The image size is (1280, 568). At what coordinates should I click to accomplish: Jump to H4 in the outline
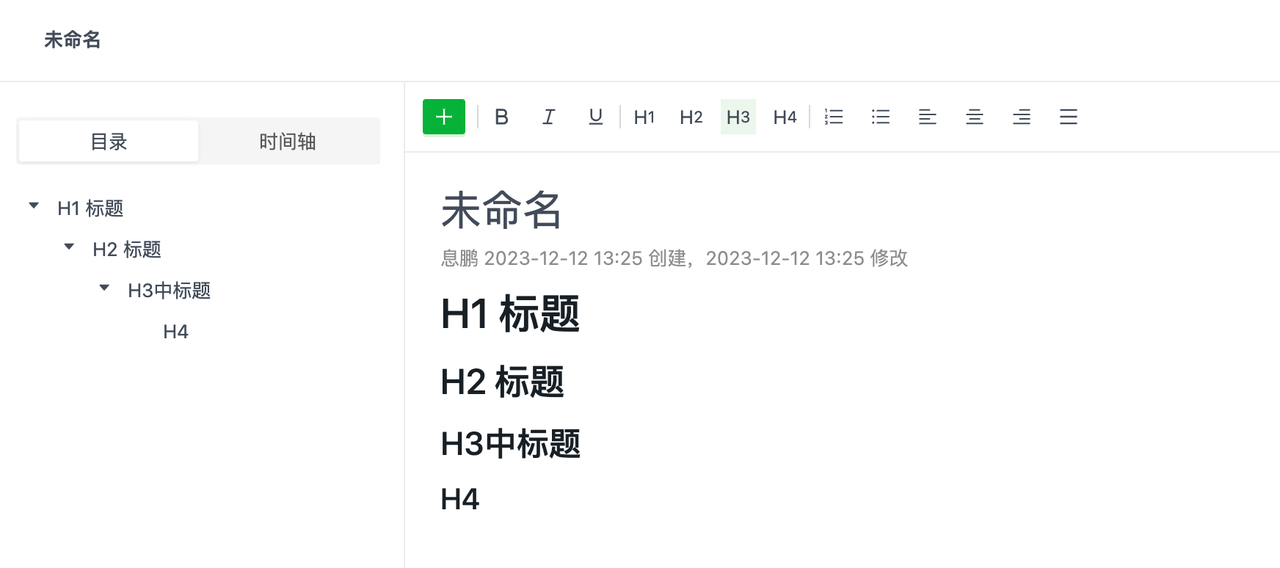[176, 332]
